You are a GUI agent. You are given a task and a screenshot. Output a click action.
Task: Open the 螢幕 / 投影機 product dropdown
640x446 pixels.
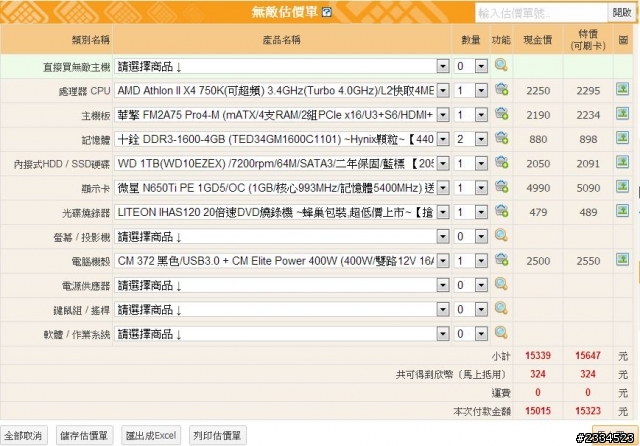tap(282, 236)
